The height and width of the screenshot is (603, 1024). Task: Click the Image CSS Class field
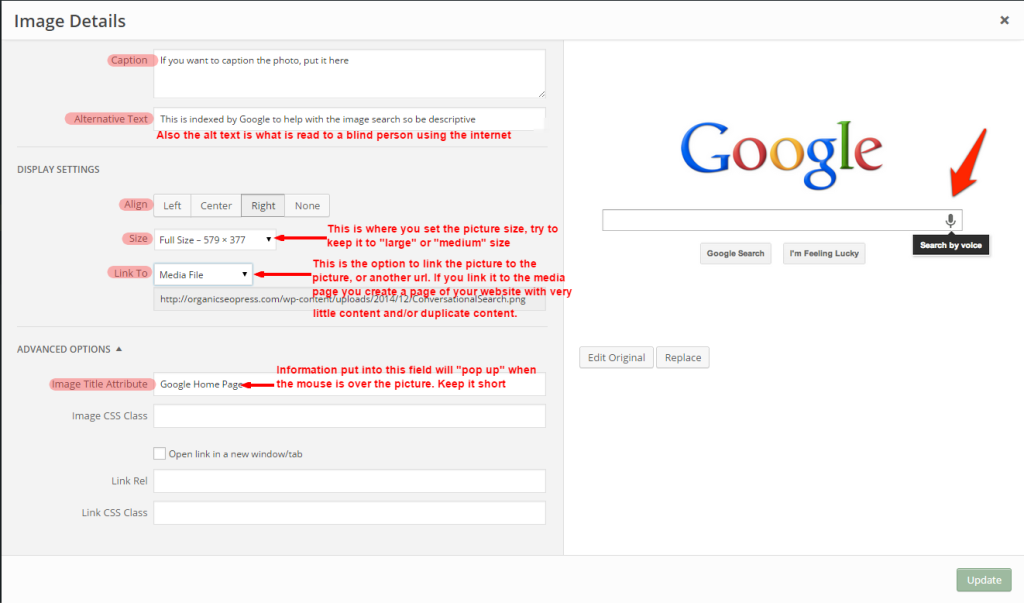(350, 416)
